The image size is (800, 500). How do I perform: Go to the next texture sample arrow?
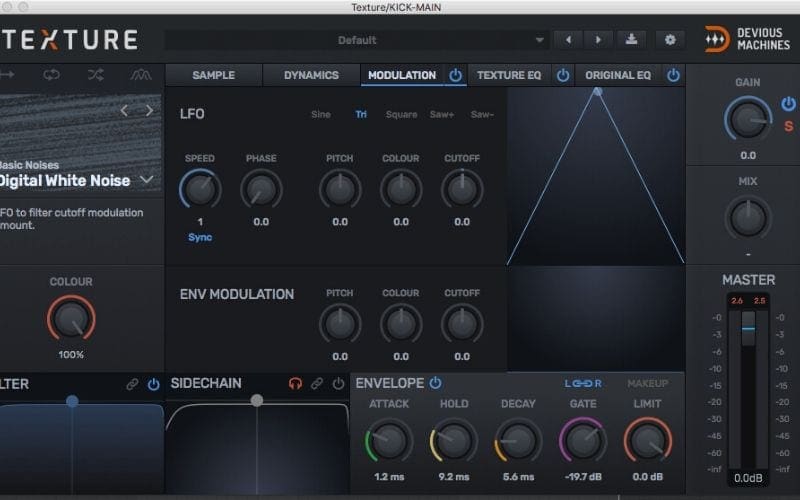tap(149, 110)
